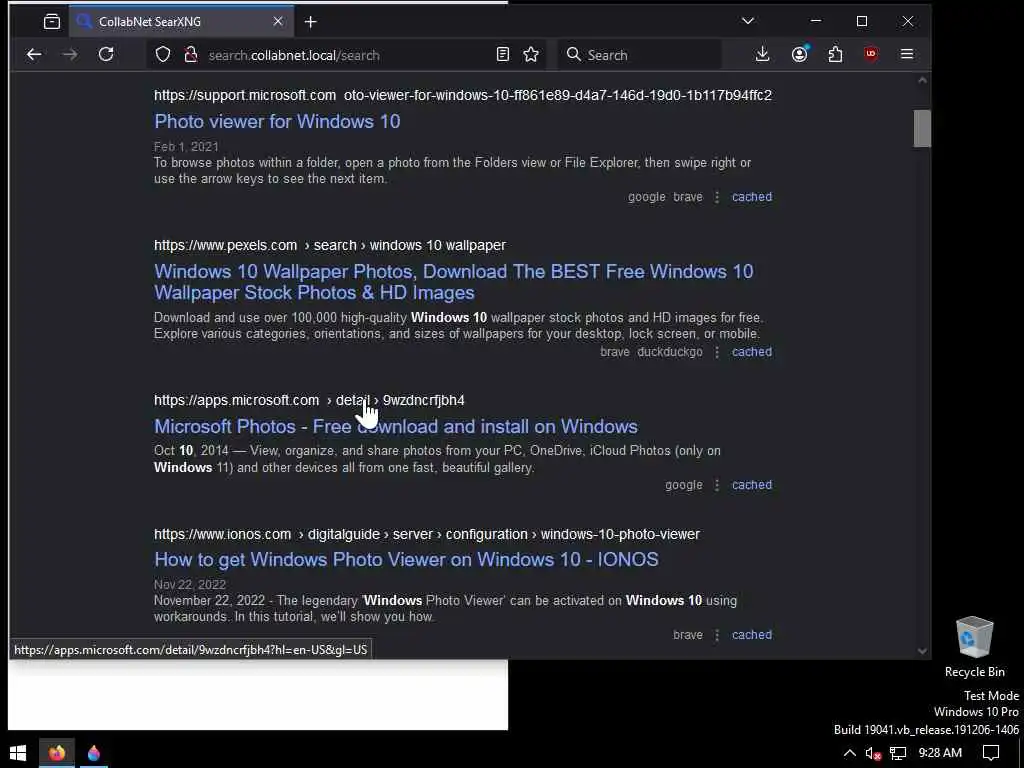1024x768 pixels.
Task: Click 'duckduckgo' engine label on pexels result
Action: pos(670,352)
